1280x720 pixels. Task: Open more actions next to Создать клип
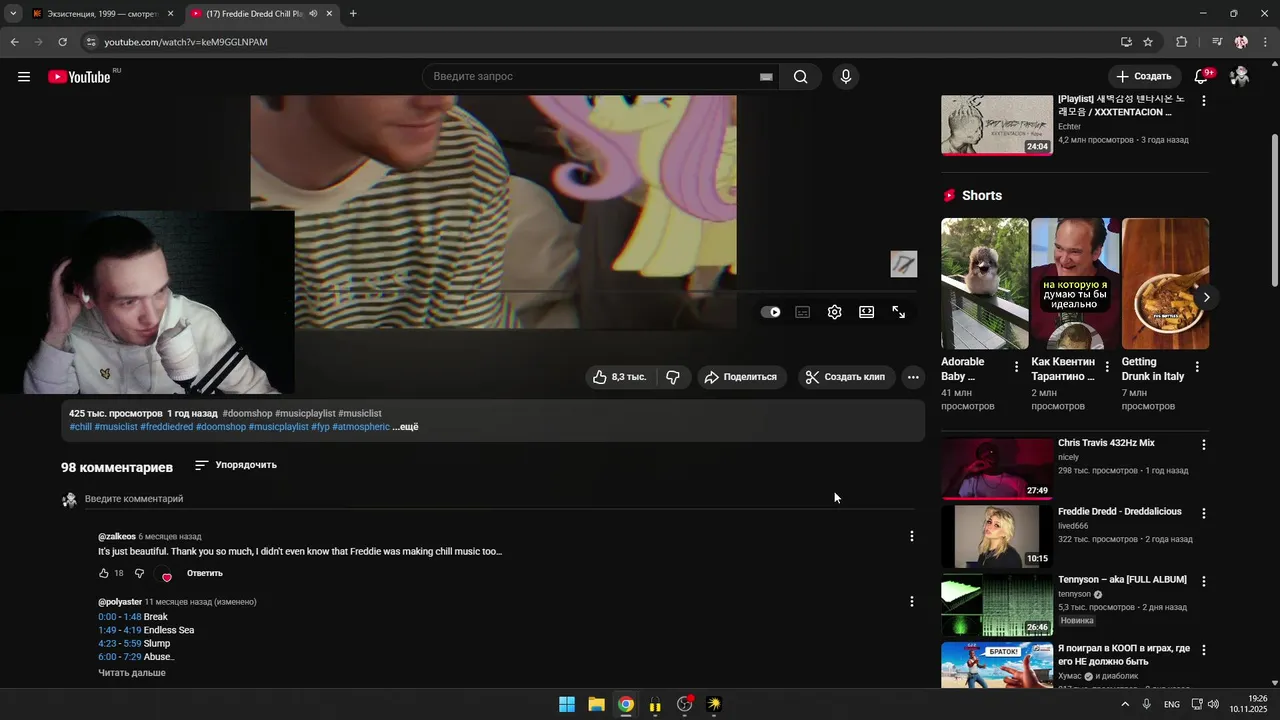click(913, 377)
